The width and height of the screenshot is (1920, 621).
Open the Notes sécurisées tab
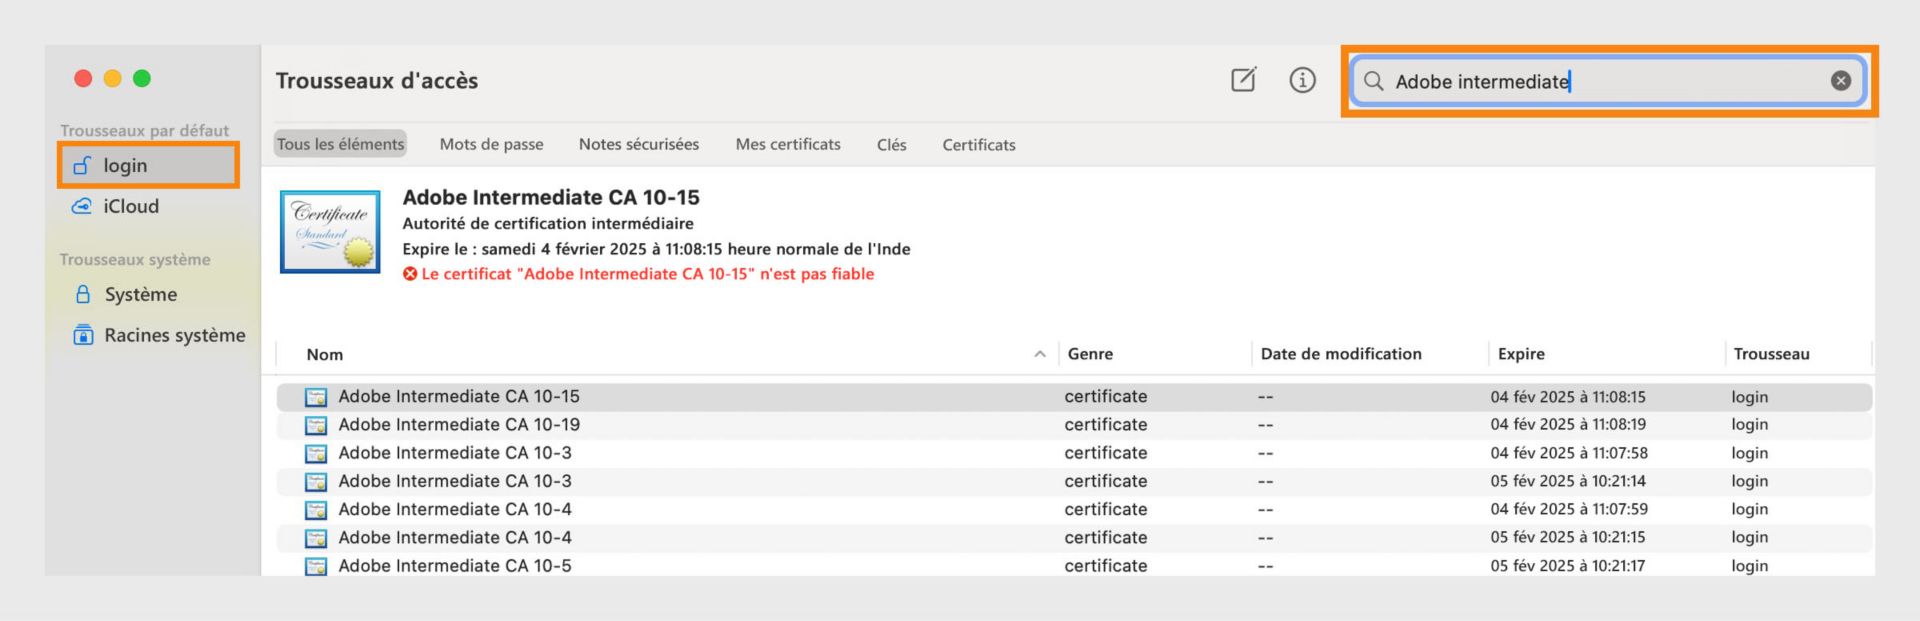point(639,144)
